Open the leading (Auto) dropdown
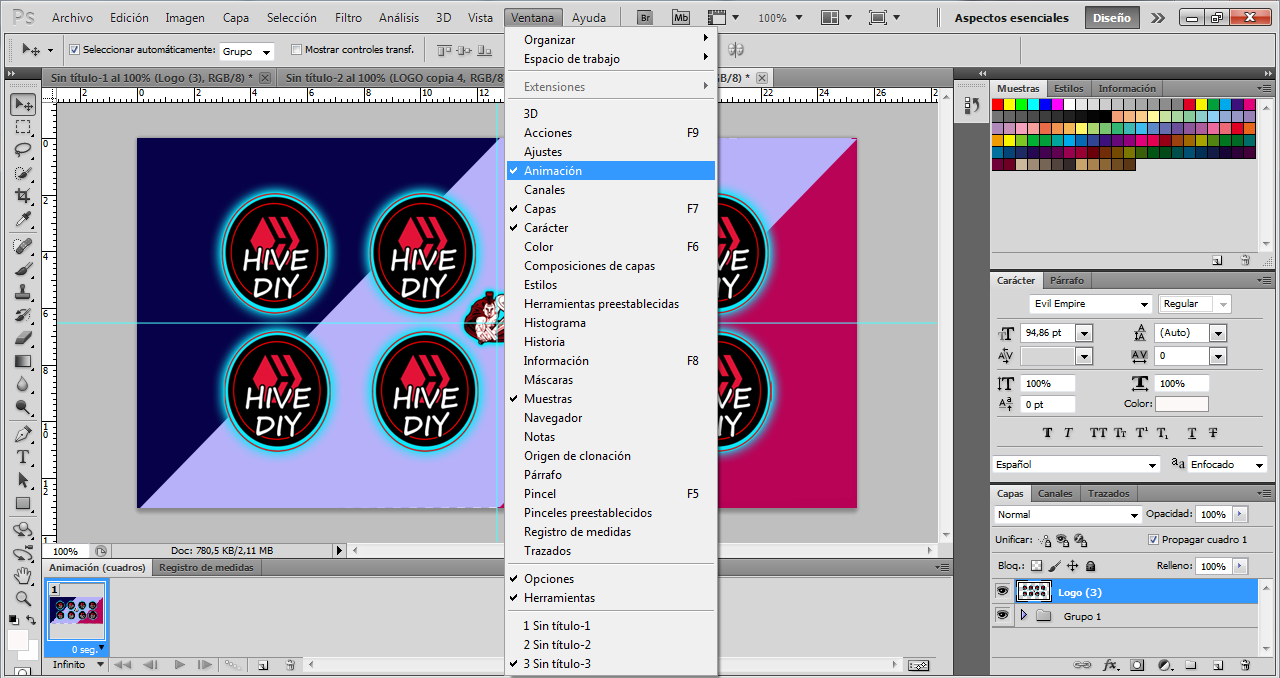Image resolution: width=1280 pixels, height=678 pixels. 1218,333
